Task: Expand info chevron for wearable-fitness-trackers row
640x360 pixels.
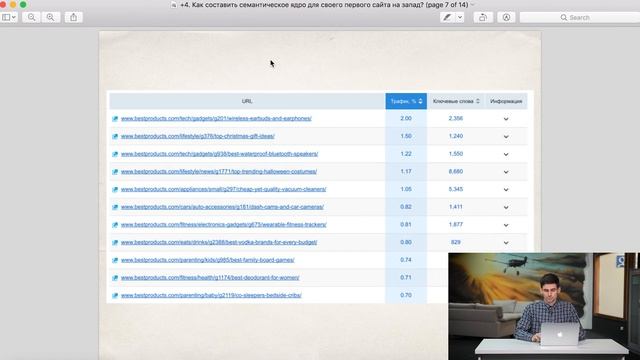Action: tap(506, 225)
